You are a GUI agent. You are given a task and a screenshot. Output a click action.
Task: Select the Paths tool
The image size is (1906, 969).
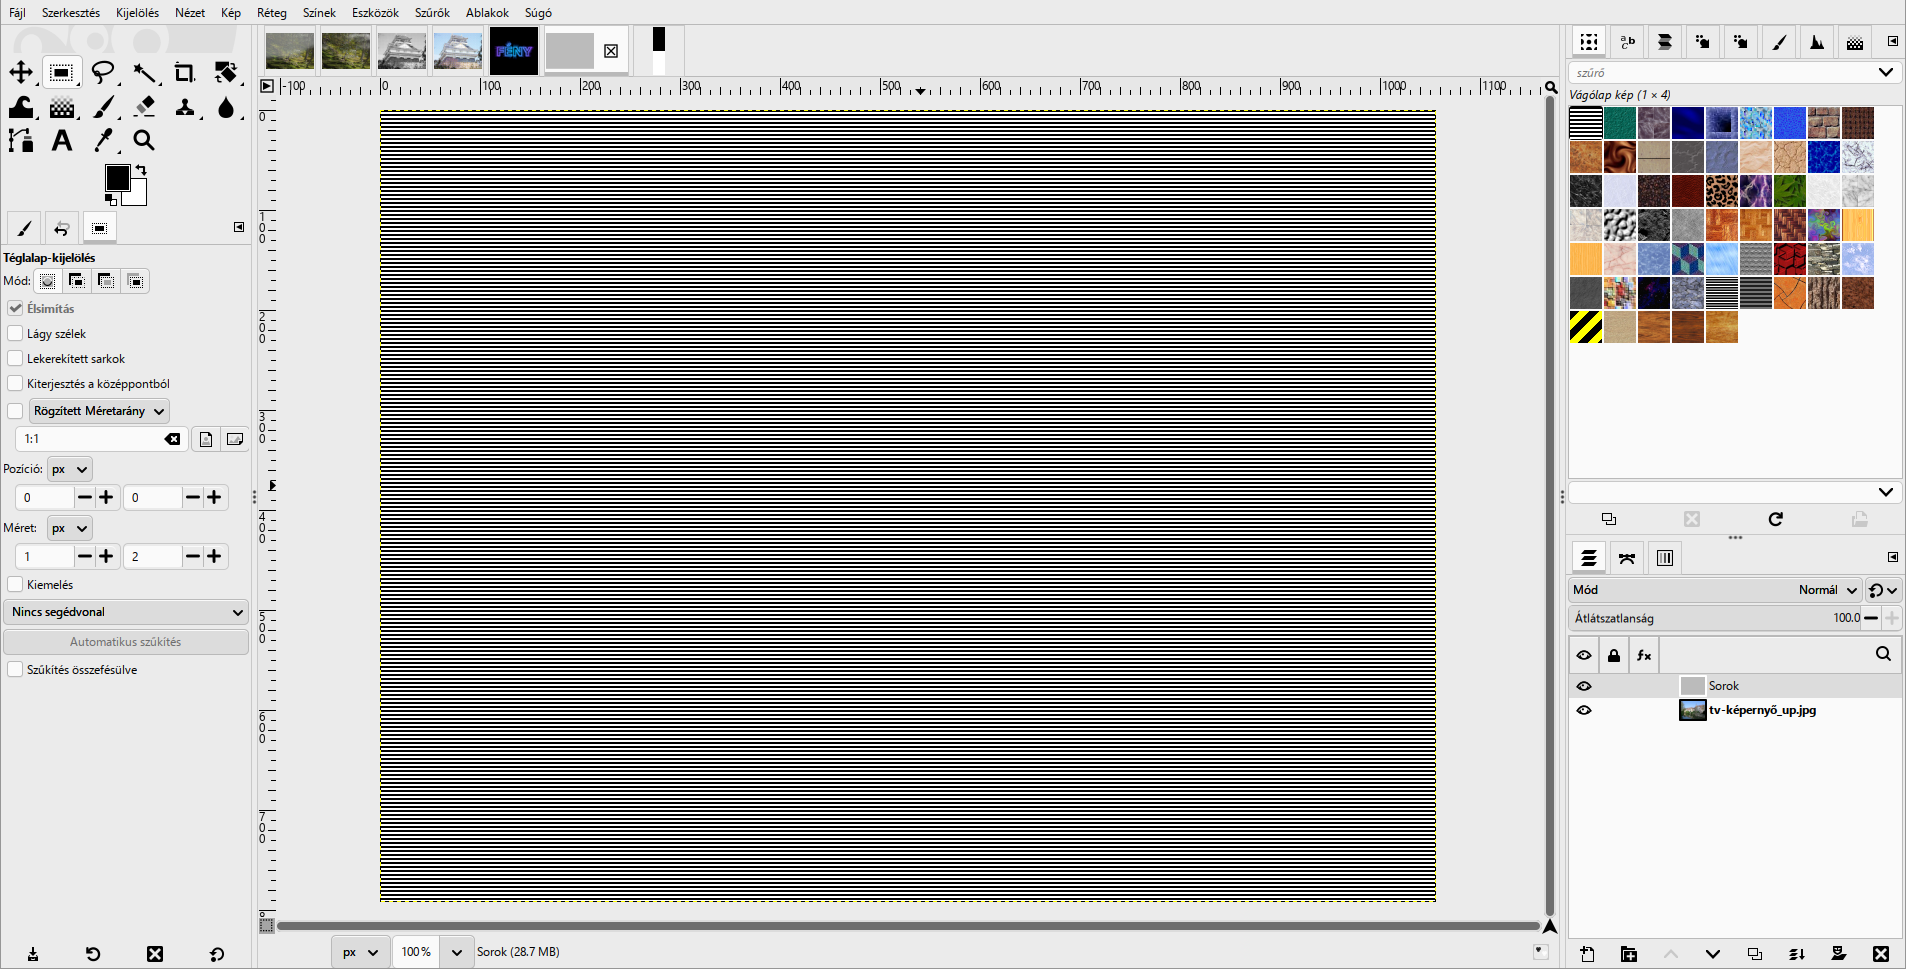(x=21, y=141)
